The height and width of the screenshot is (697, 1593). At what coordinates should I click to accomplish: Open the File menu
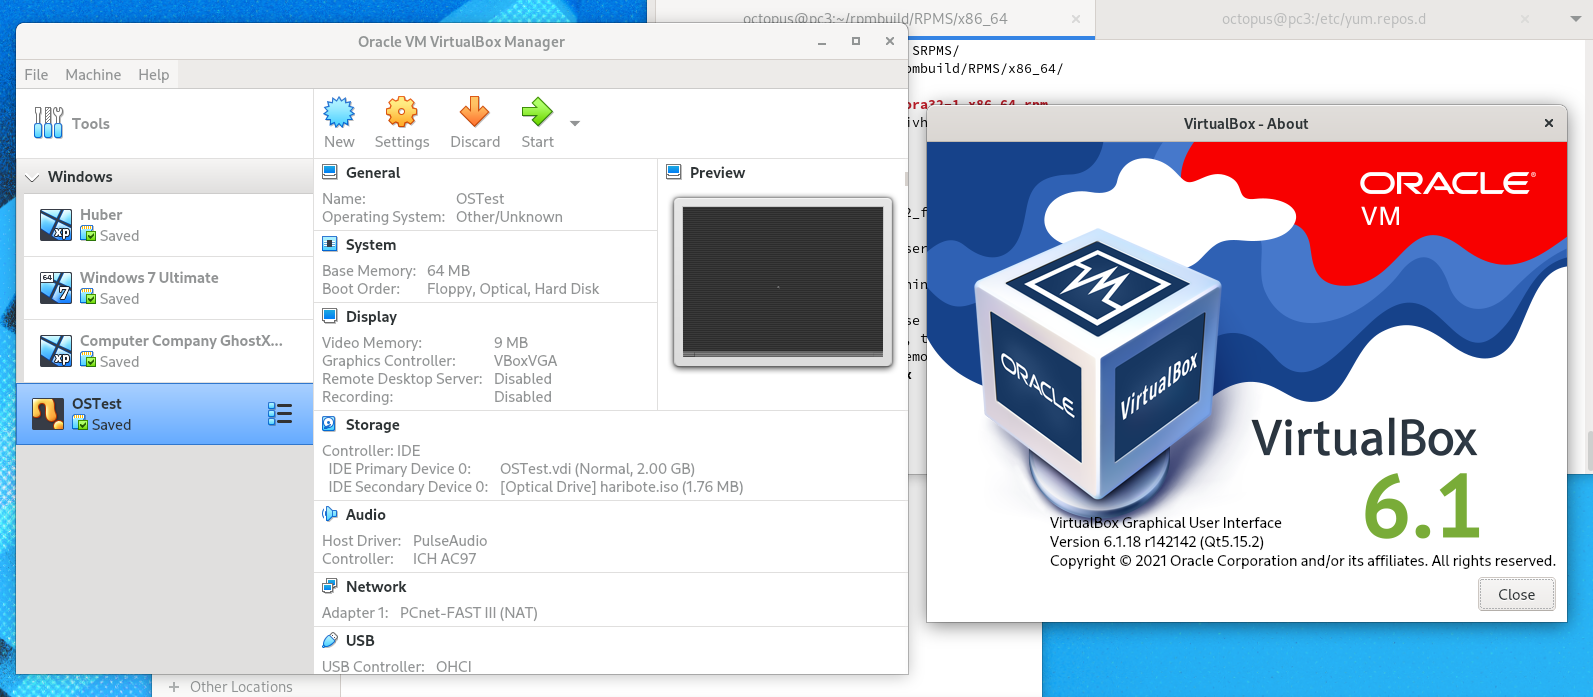36,75
